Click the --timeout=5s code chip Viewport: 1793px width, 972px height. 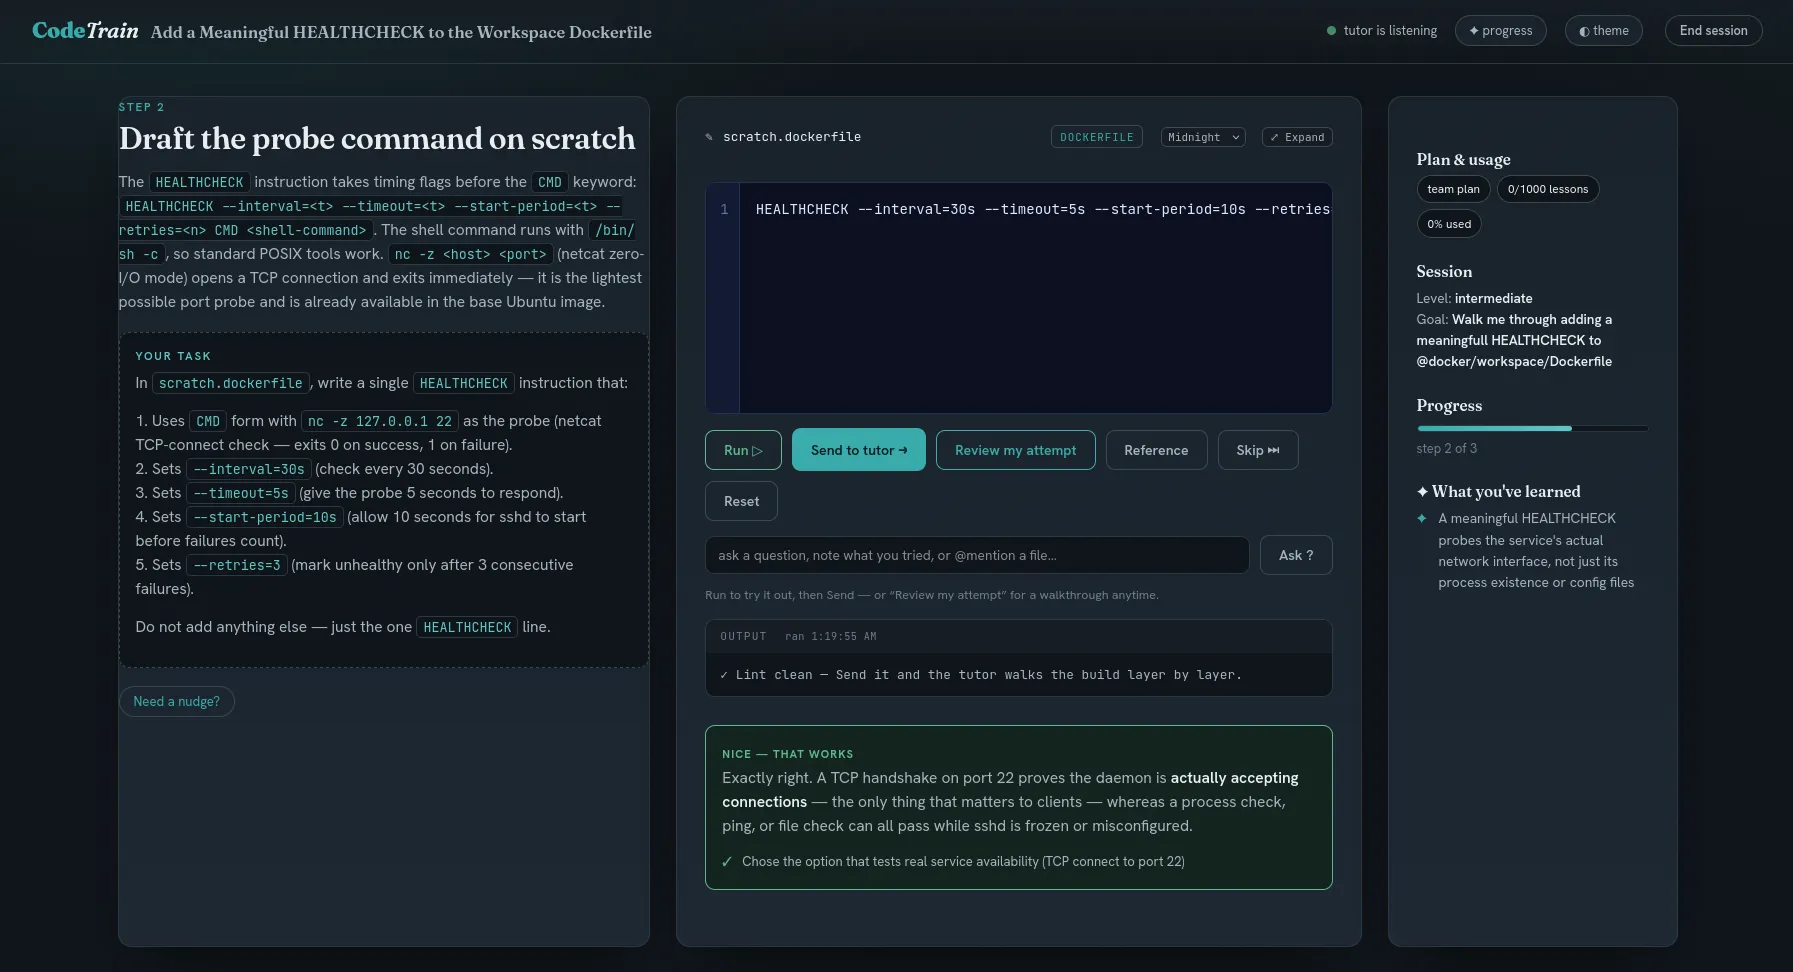(241, 493)
